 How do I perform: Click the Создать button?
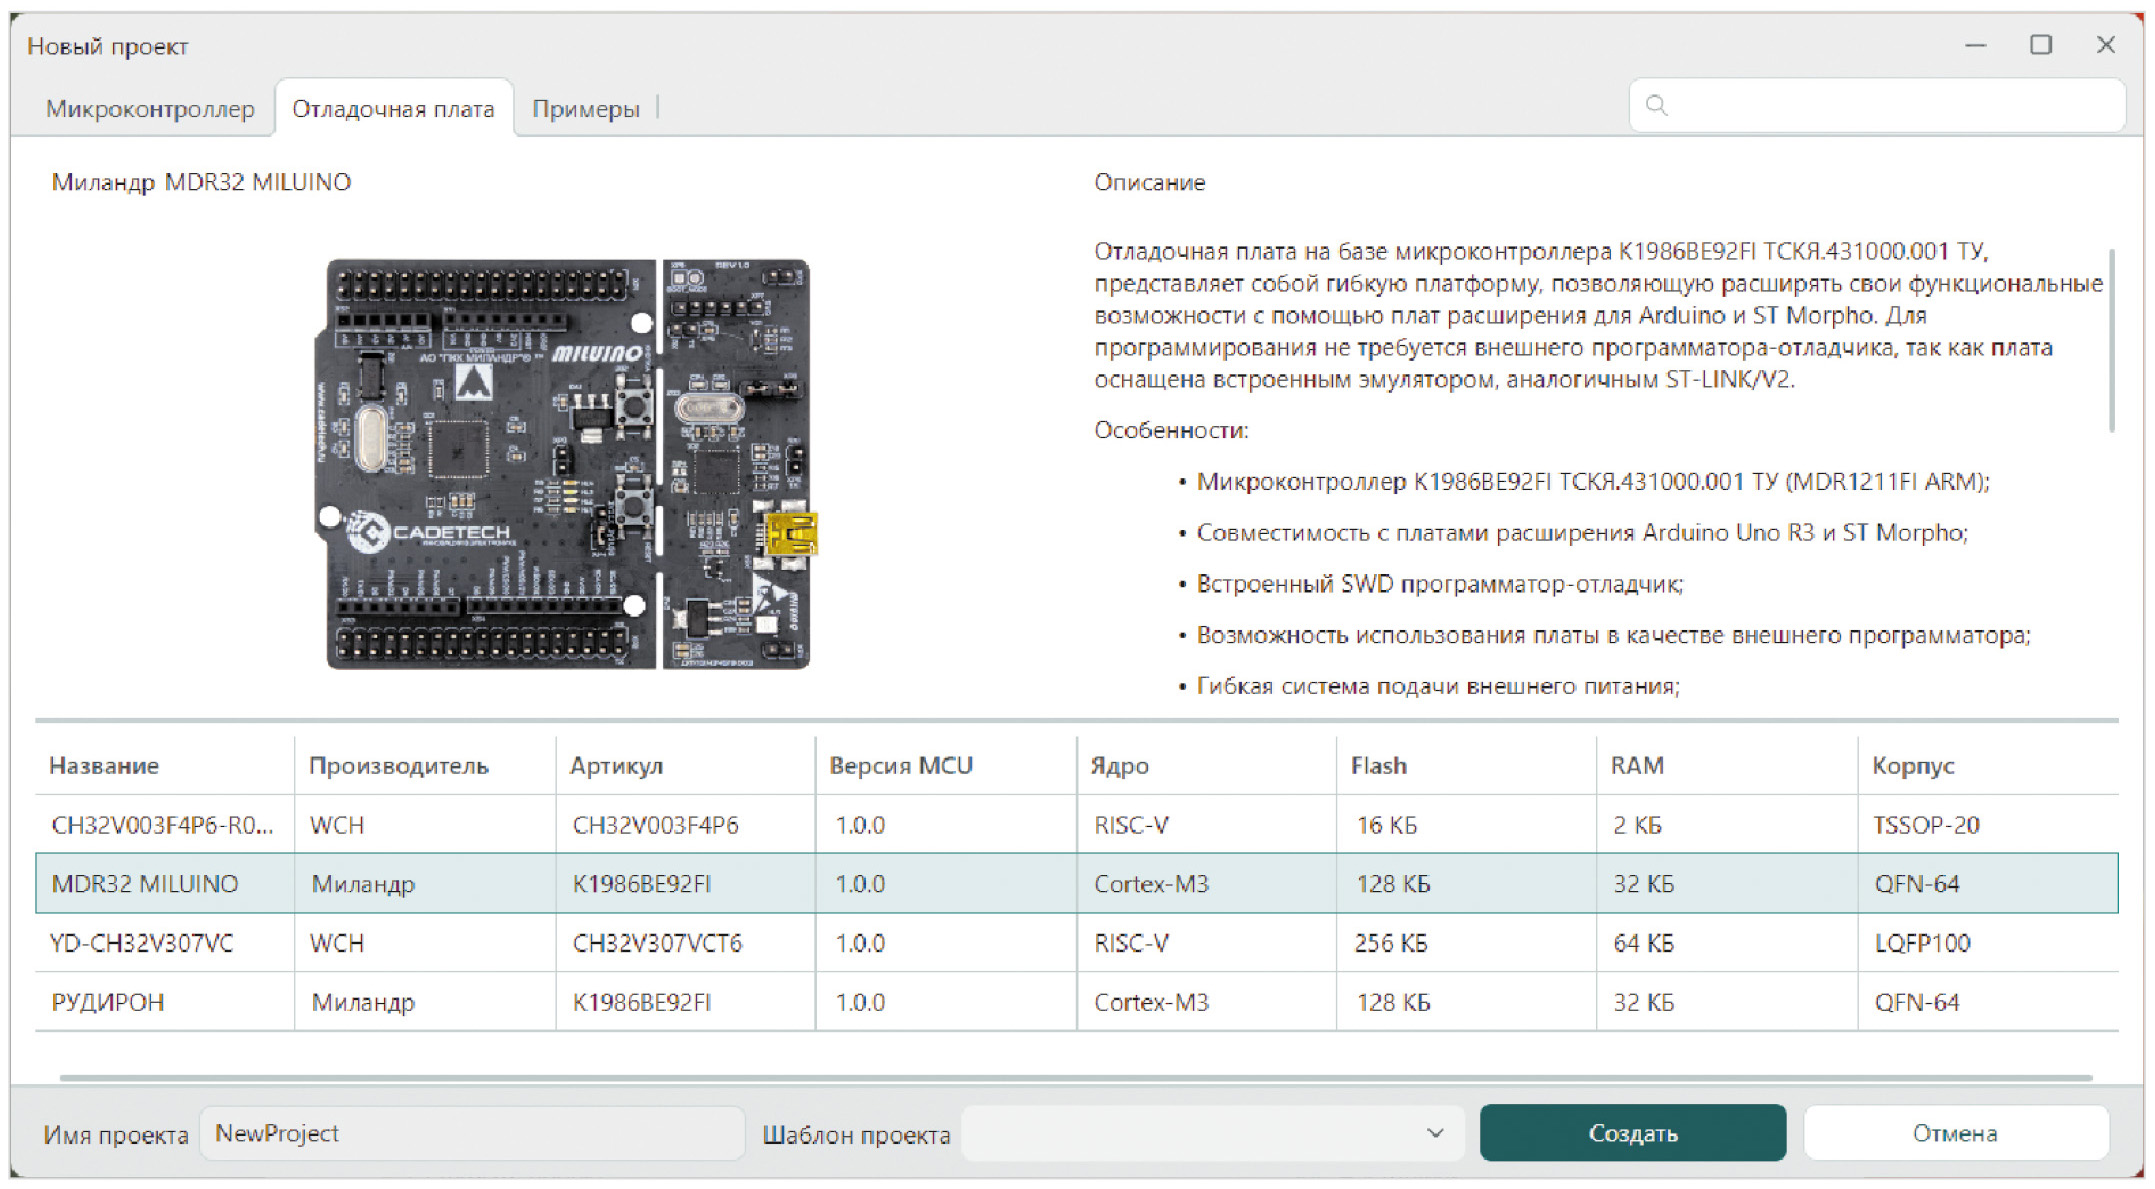[1632, 1133]
